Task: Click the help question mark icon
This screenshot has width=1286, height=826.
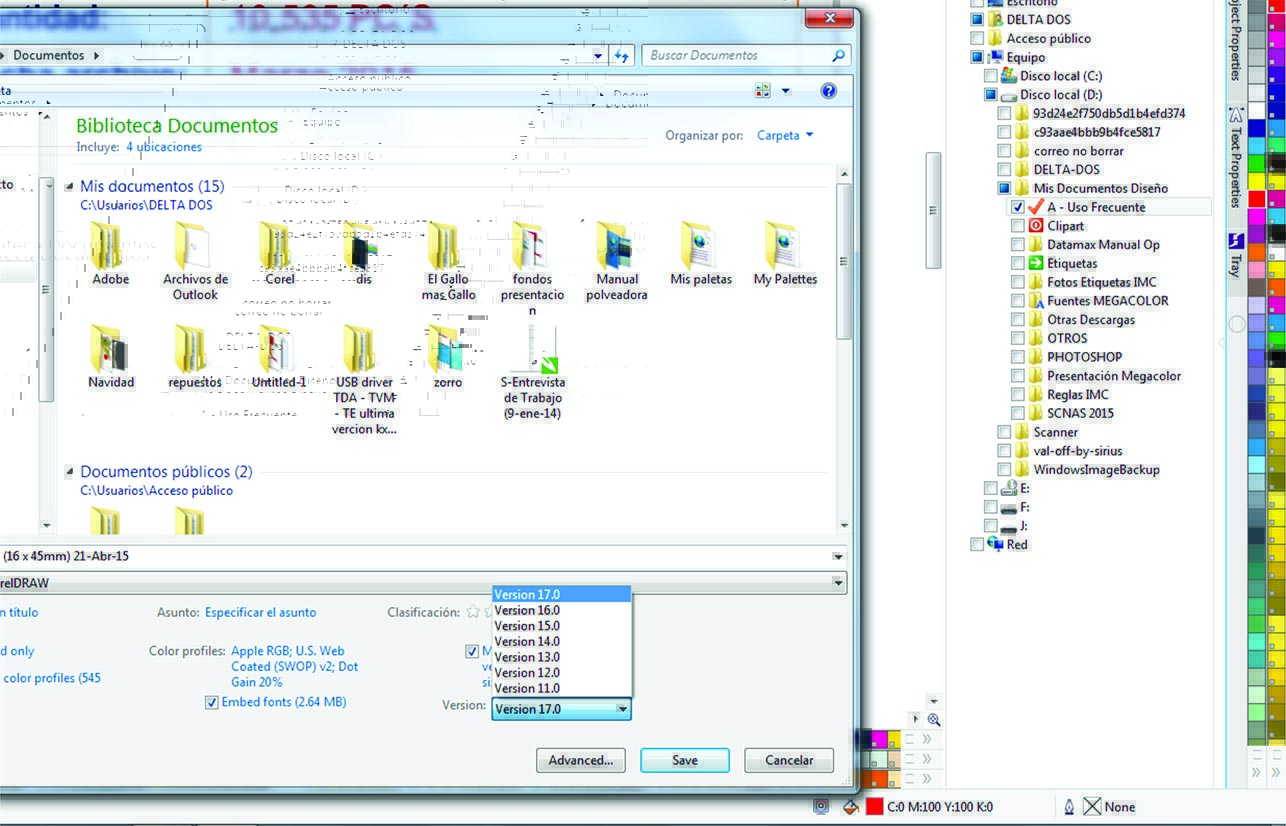Action: pyautogui.click(x=828, y=91)
